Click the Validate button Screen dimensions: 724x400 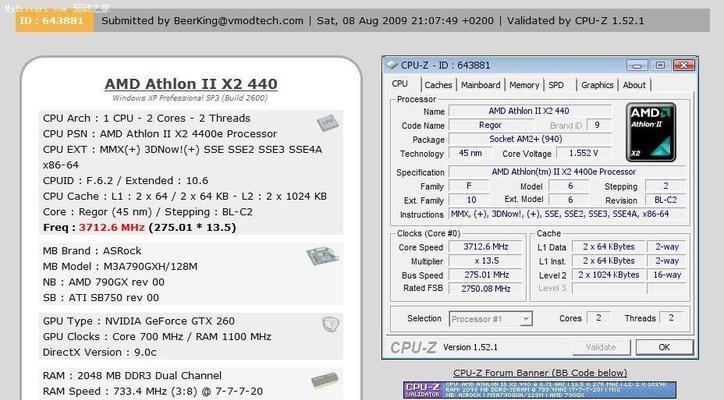(x=601, y=347)
